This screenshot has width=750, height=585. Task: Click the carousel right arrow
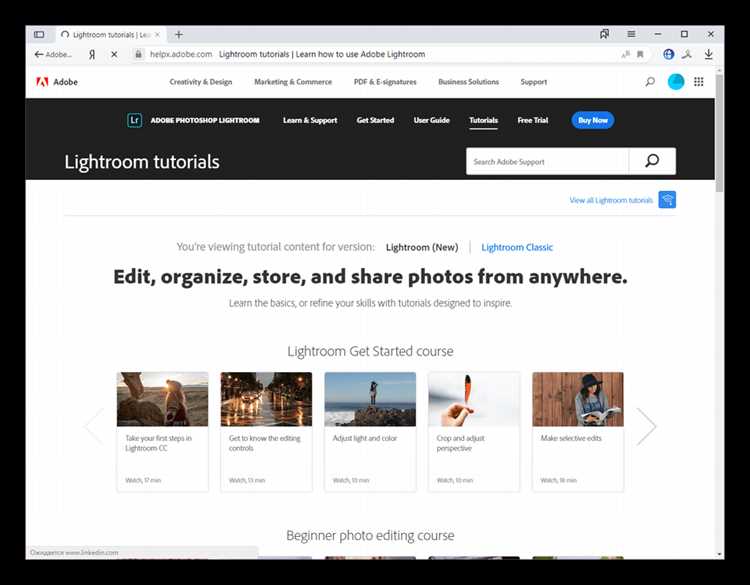[647, 426]
